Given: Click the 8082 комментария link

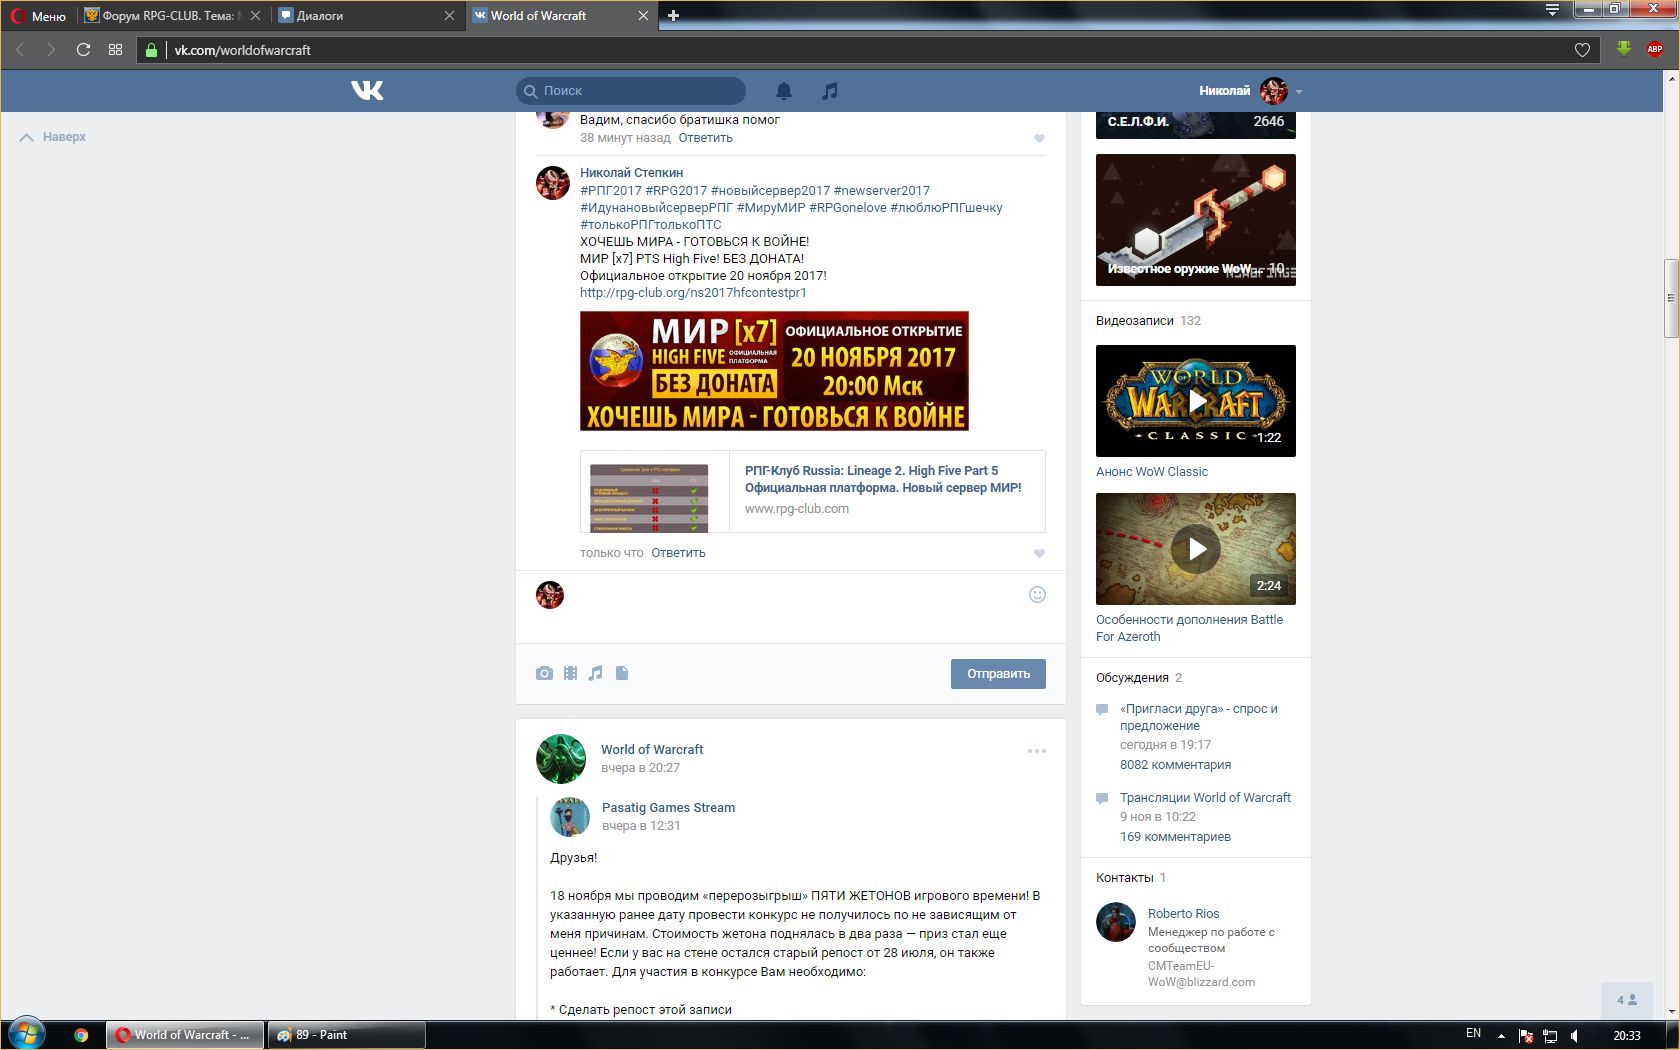Looking at the screenshot, I should (x=1175, y=765).
